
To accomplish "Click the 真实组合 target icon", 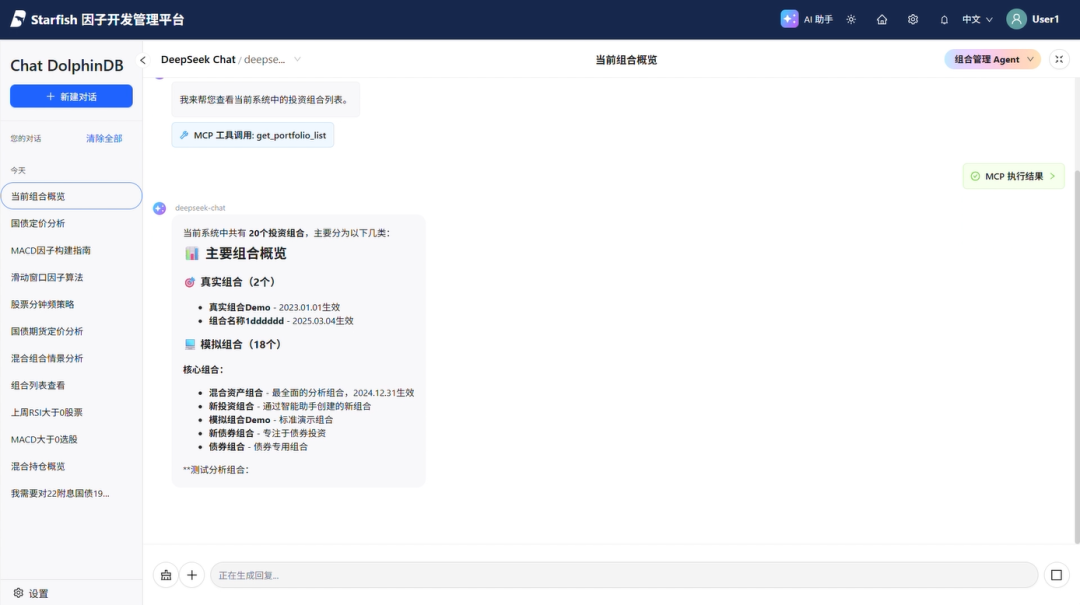I will tap(189, 282).
